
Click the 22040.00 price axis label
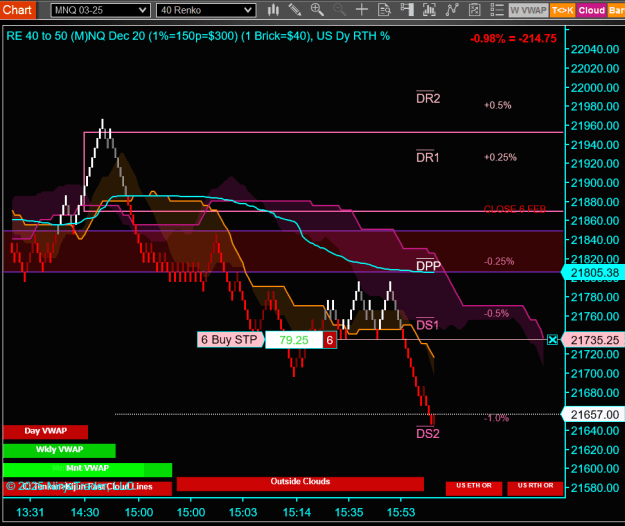pyautogui.click(x=595, y=49)
